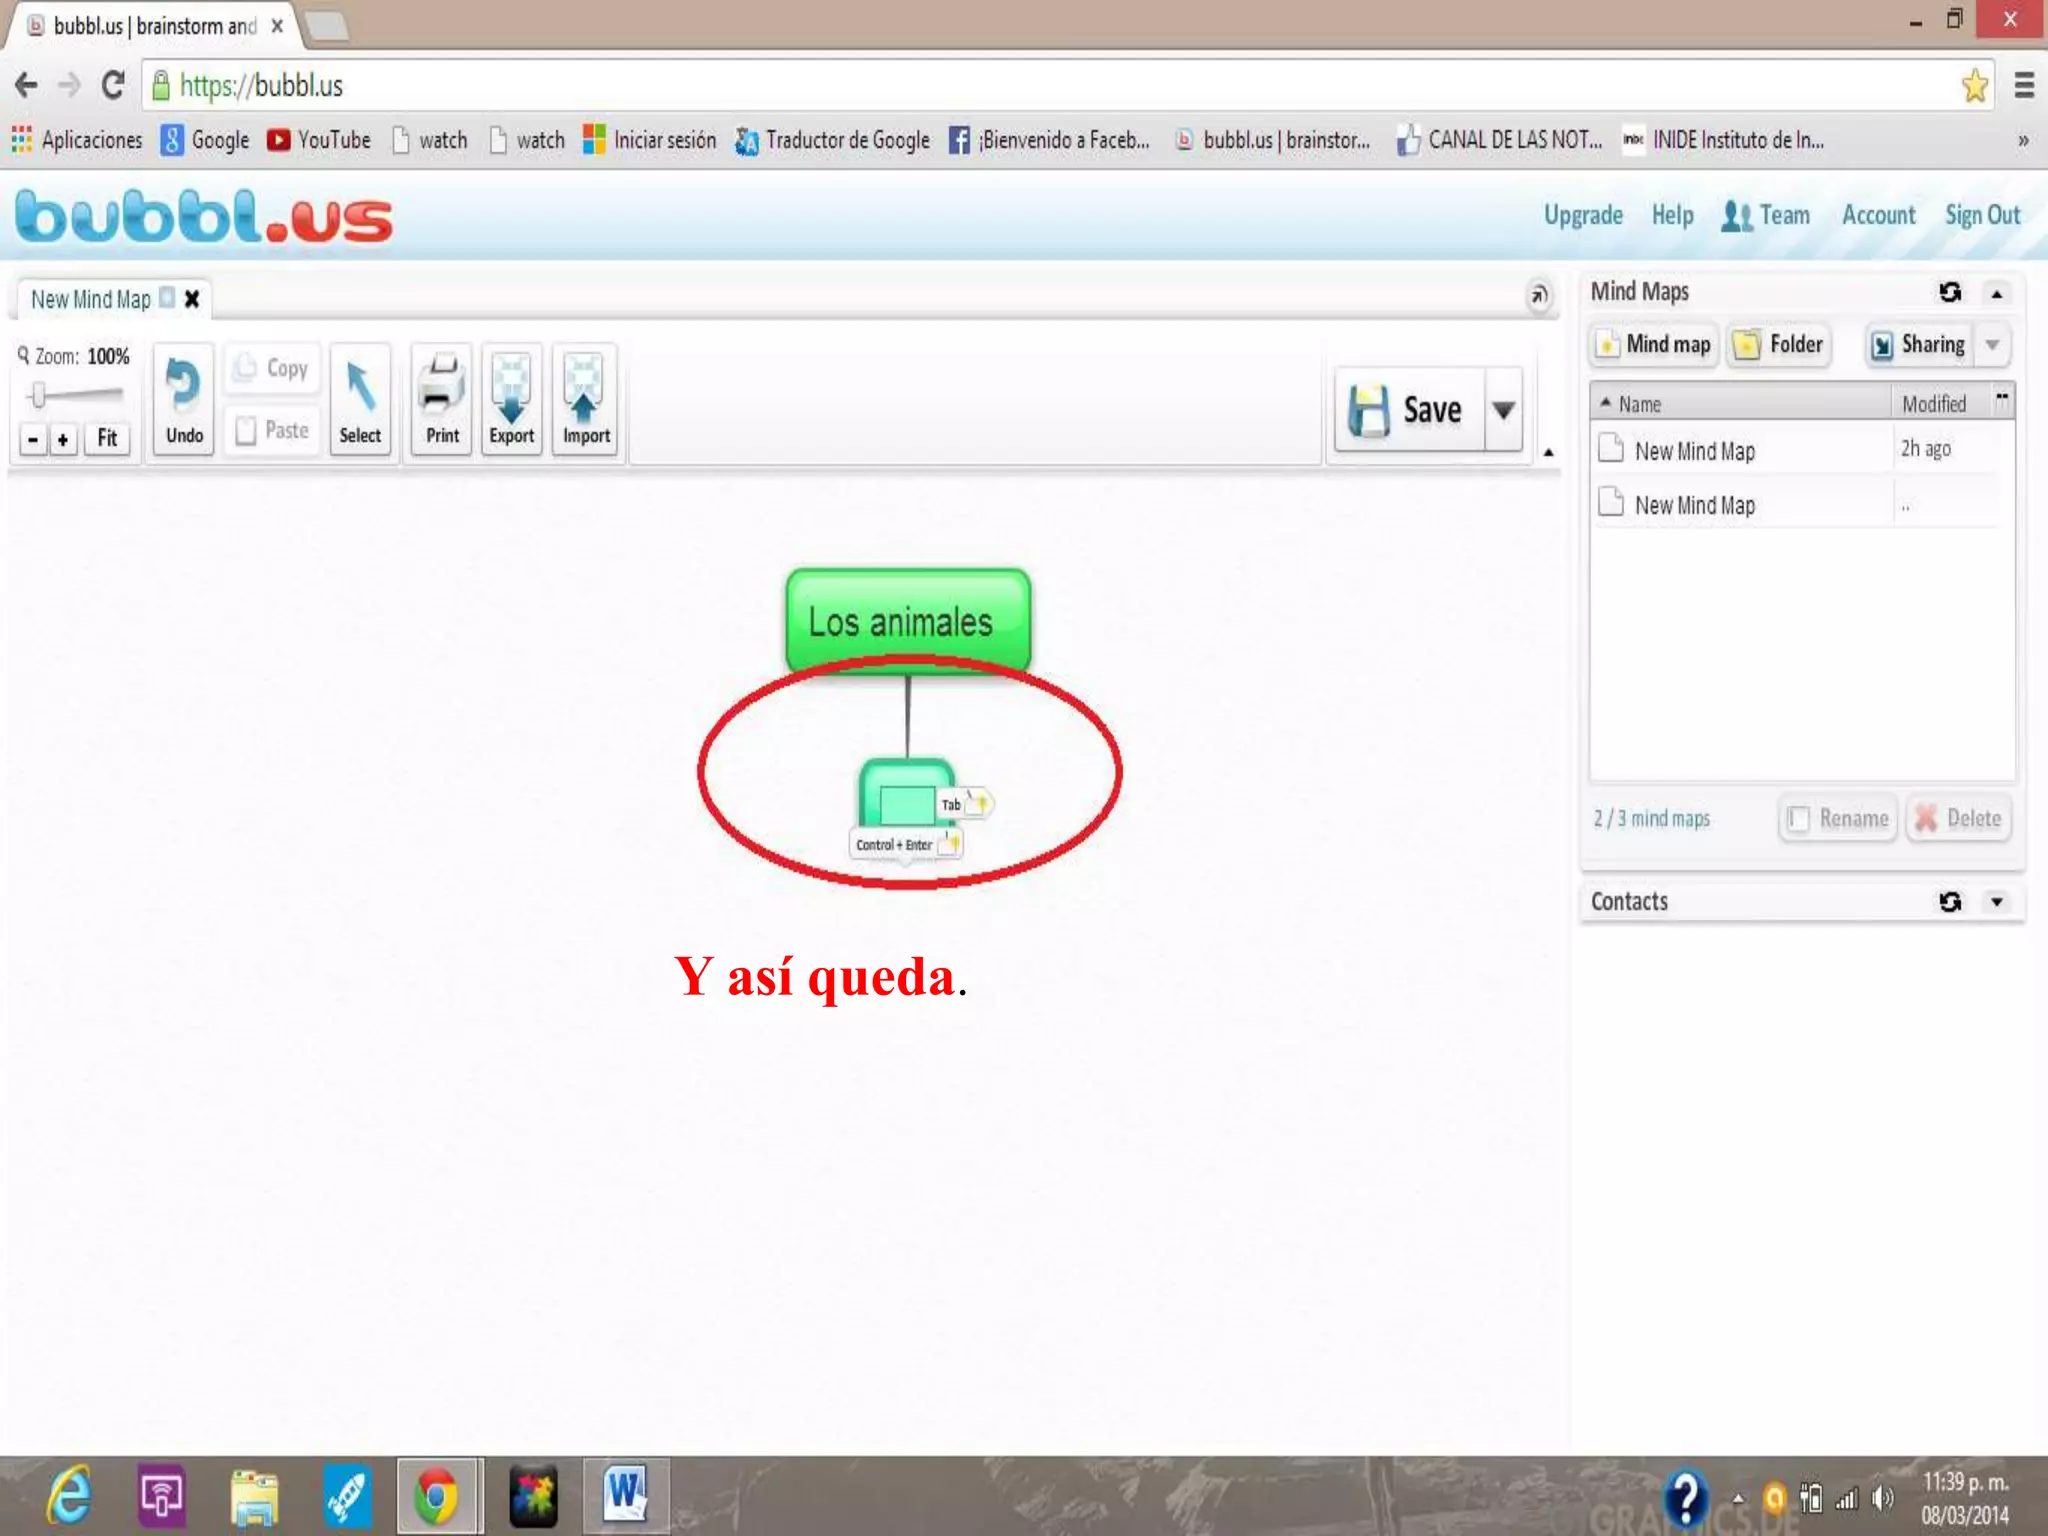
Task: Expand the Sharing dropdown arrow
Action: tap(1992, 345)
